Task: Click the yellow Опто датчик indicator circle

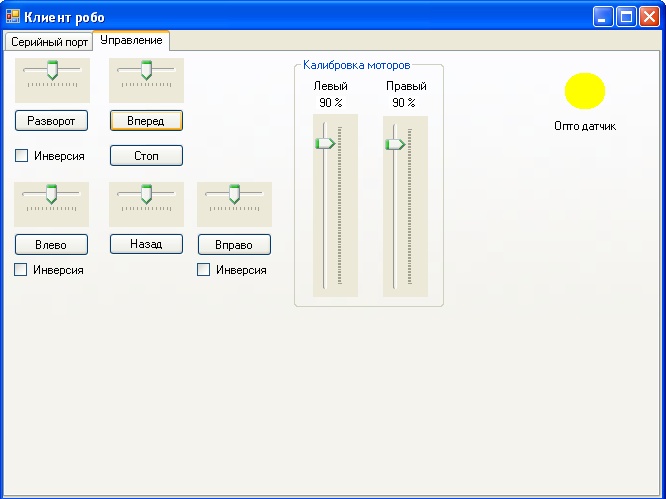Action: pyautogui.click(x=585, y=91)
